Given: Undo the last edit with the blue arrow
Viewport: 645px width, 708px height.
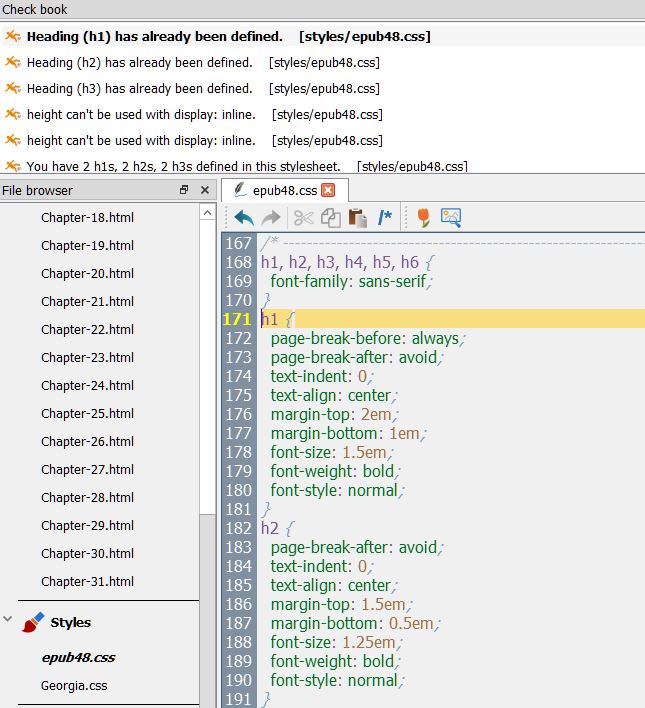Looking at the screenshot, I should click(244, 218).
